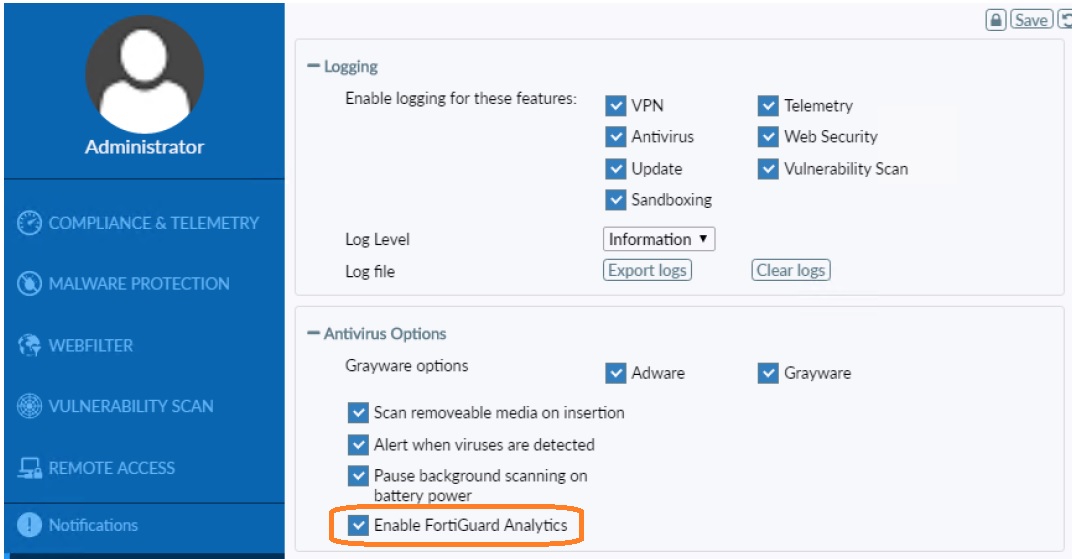Click the Export logs button
The image size is (1072, 559).
(647, 270)
